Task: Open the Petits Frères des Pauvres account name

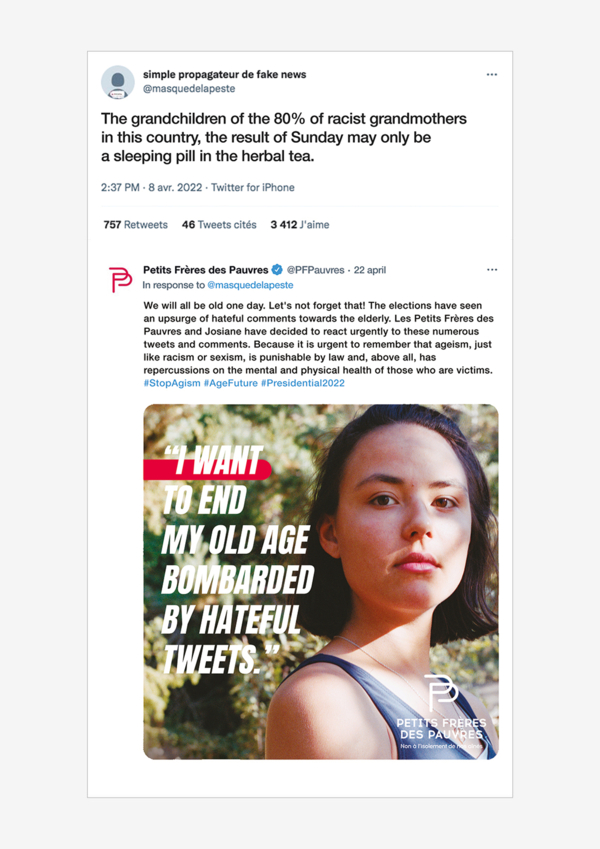Action: 206,270
